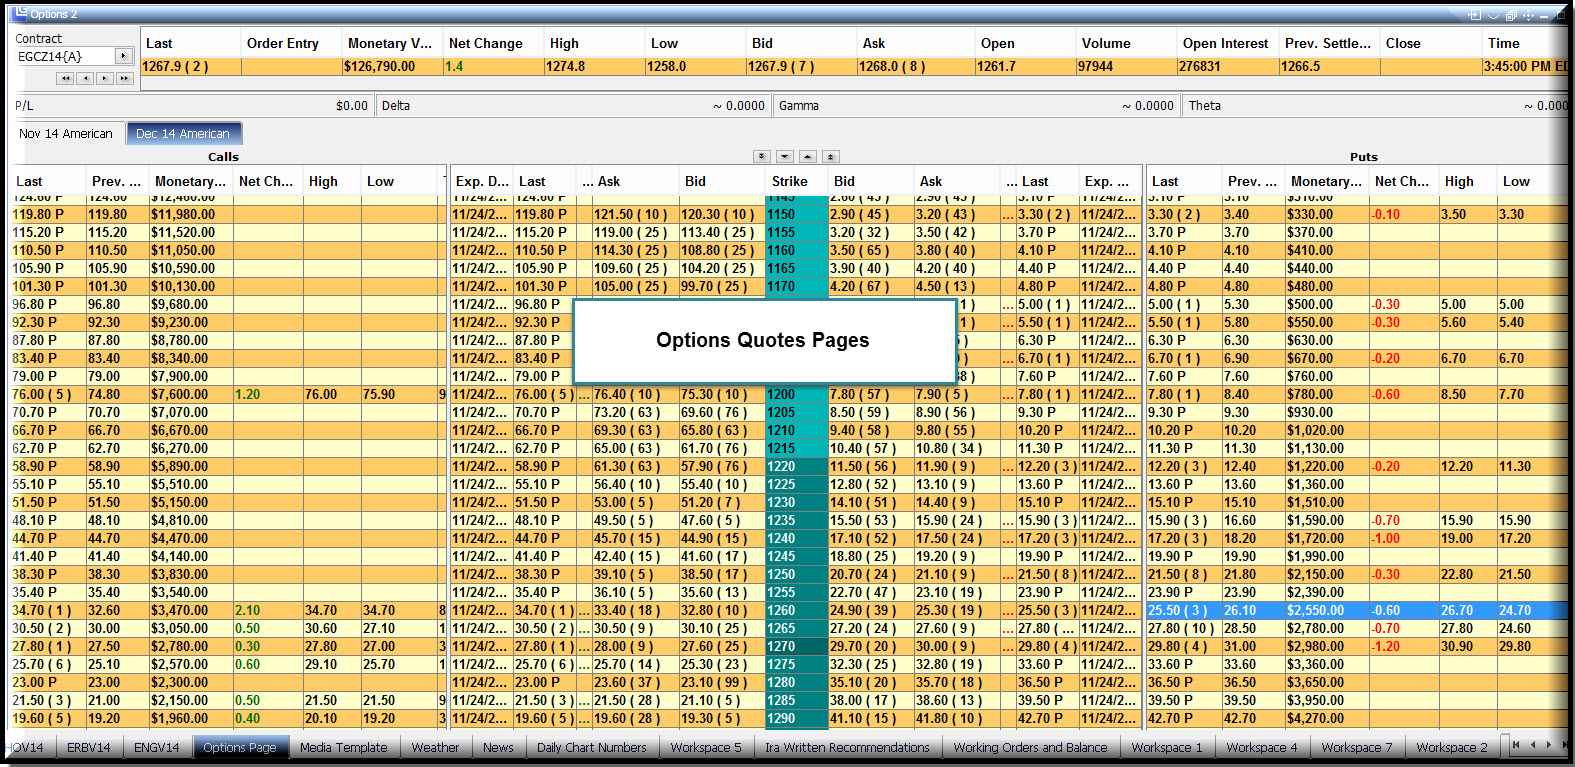Viewport: 1575px width, 767px height.
Task: Open the Workspace 4 tab
Action: [x=1262, y=747]
